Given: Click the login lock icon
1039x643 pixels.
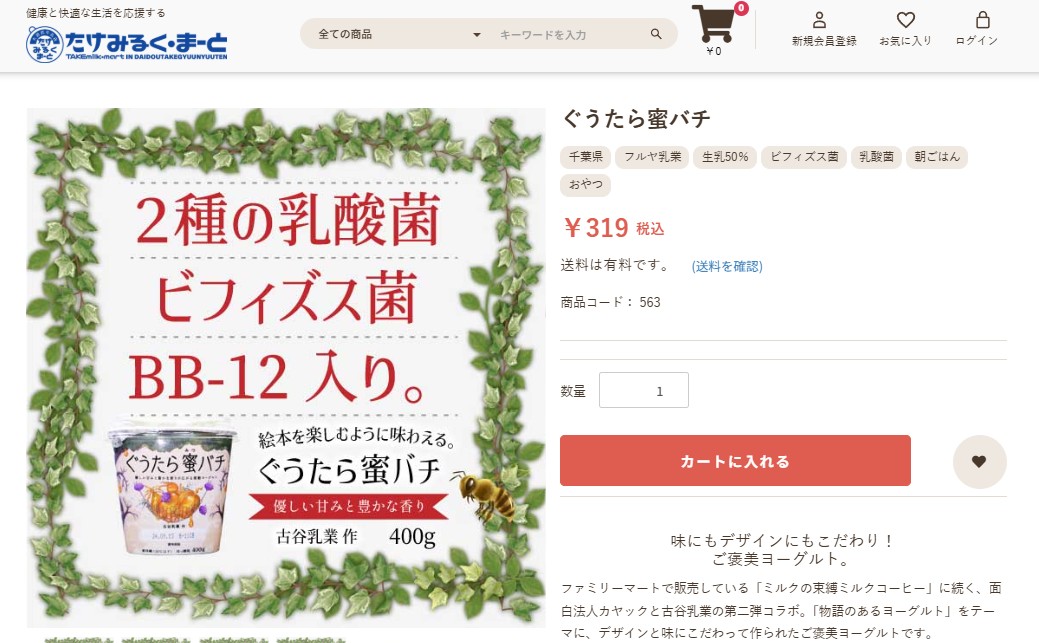Looking at the screenshot, I should pos(983,19).
